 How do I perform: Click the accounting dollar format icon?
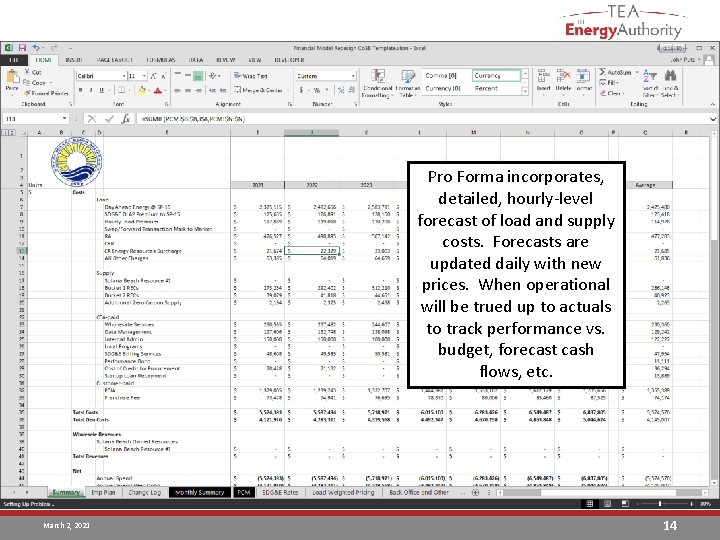tap(301, 90)
